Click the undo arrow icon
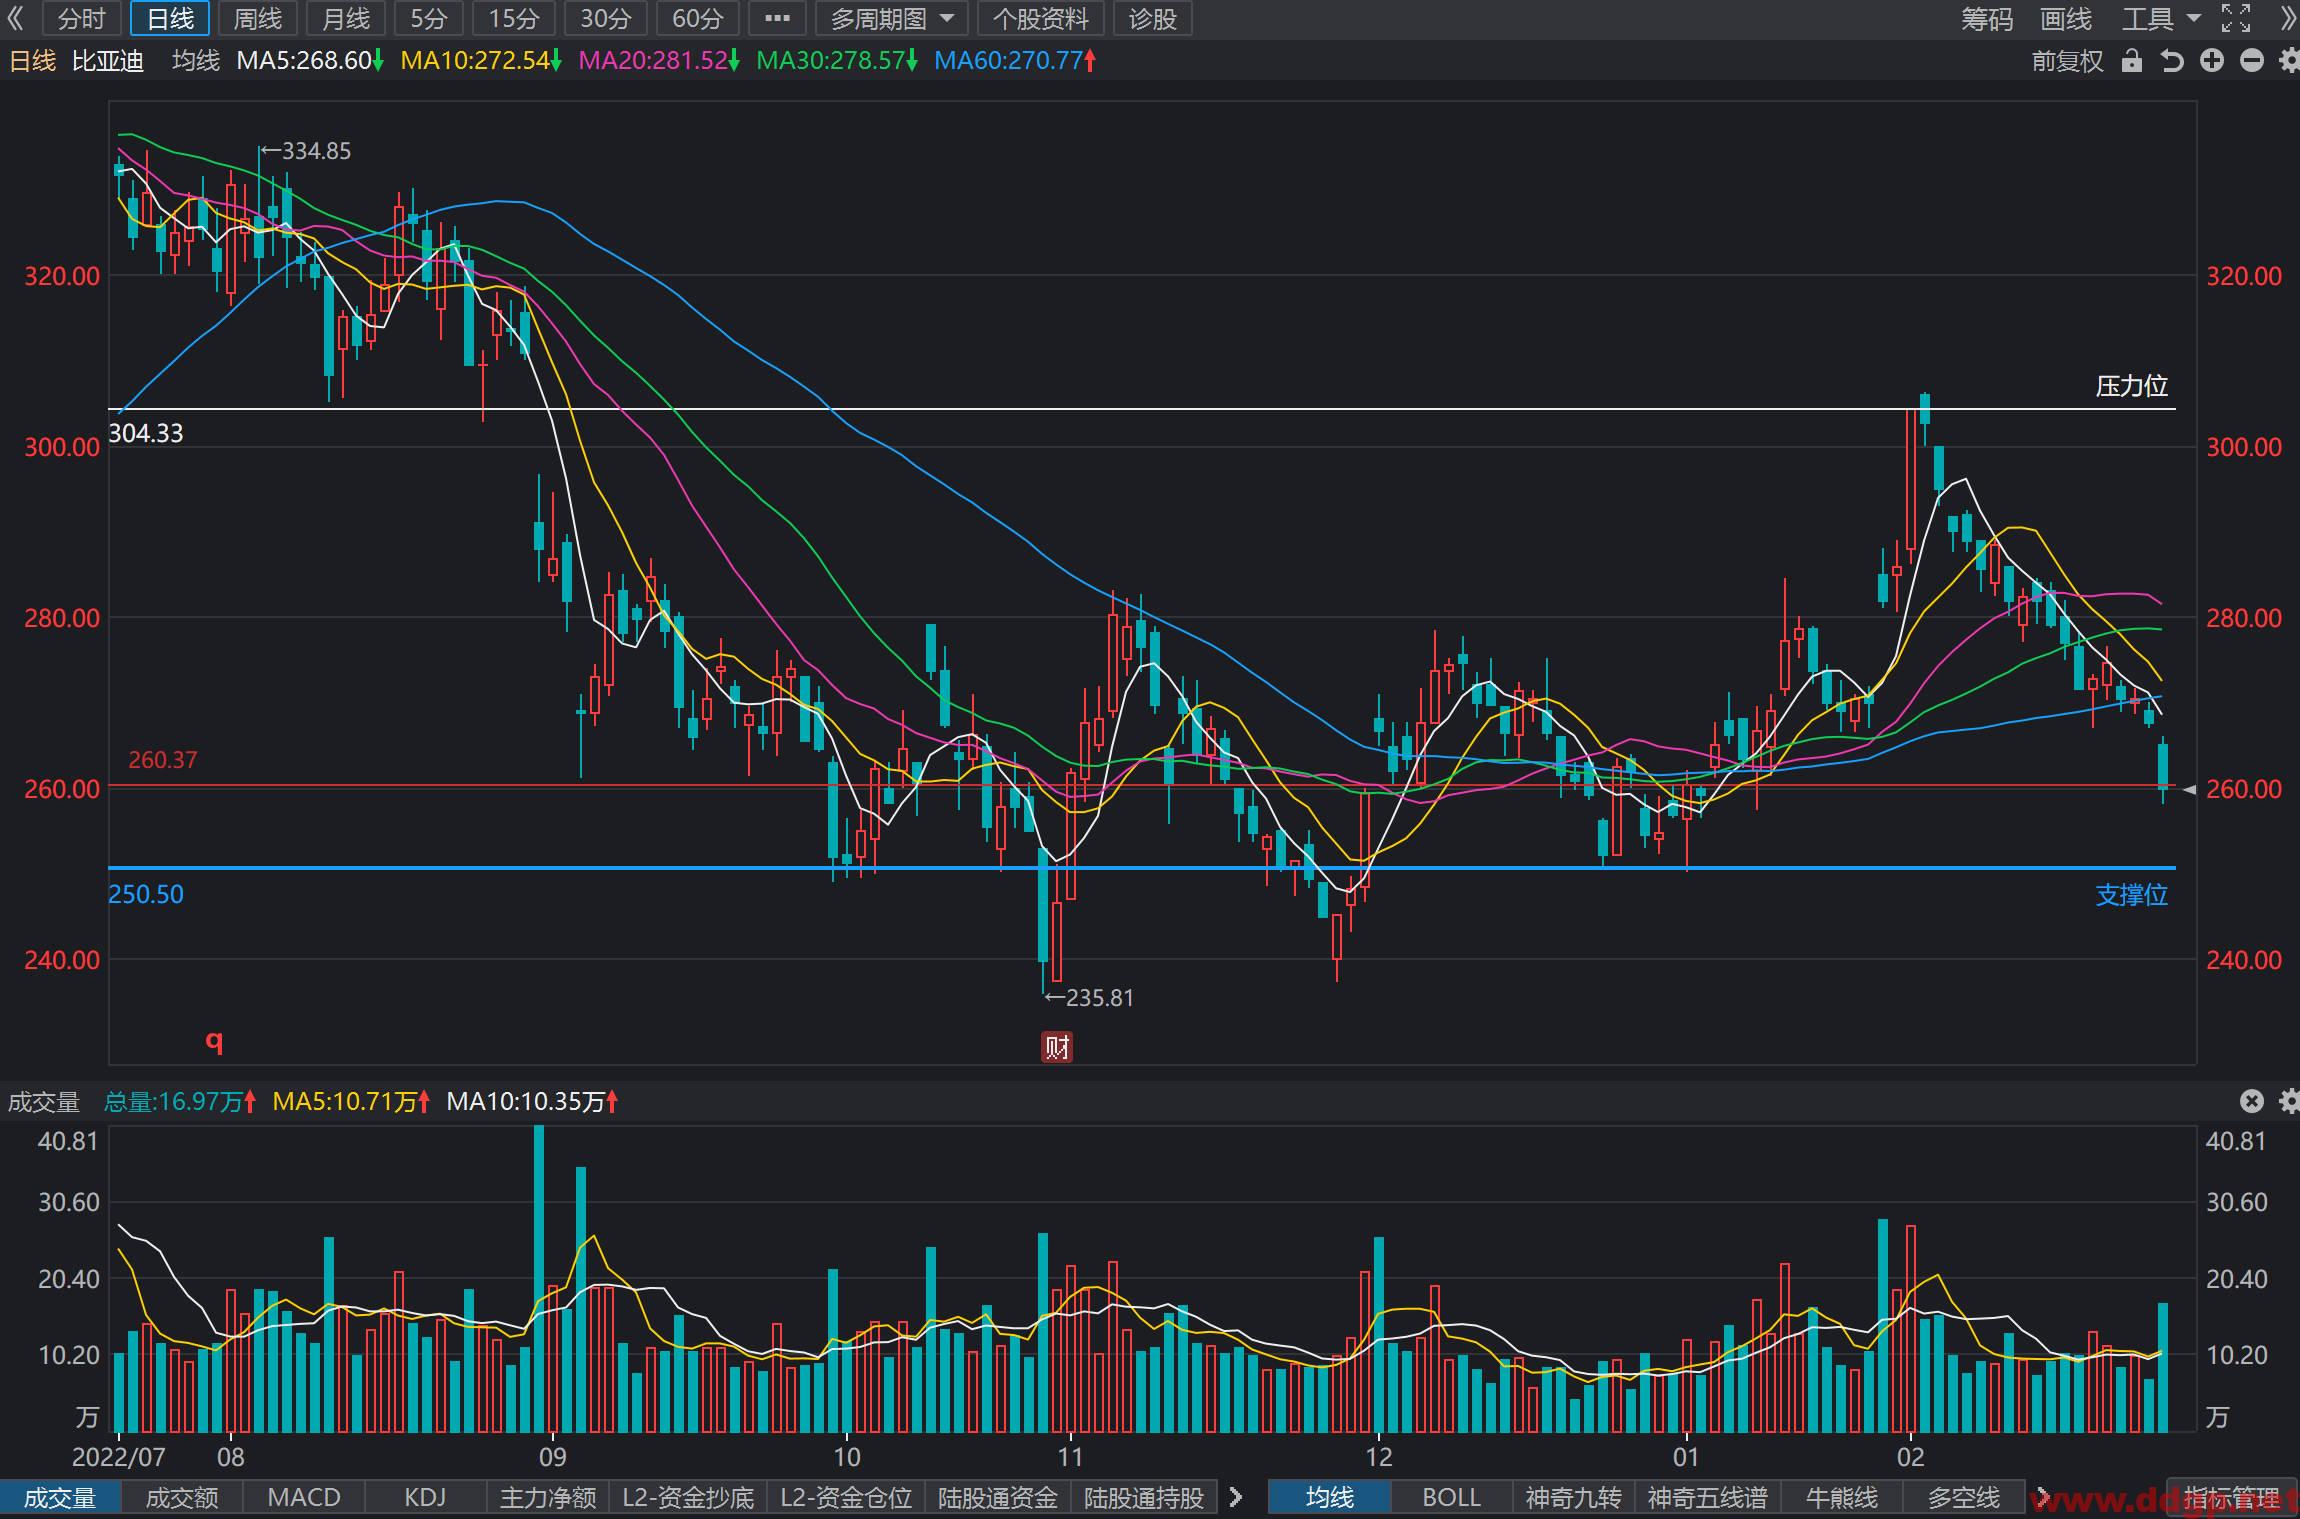Image resolution: width=2300 pixels, height=1519 pixels. [2171, 61]
